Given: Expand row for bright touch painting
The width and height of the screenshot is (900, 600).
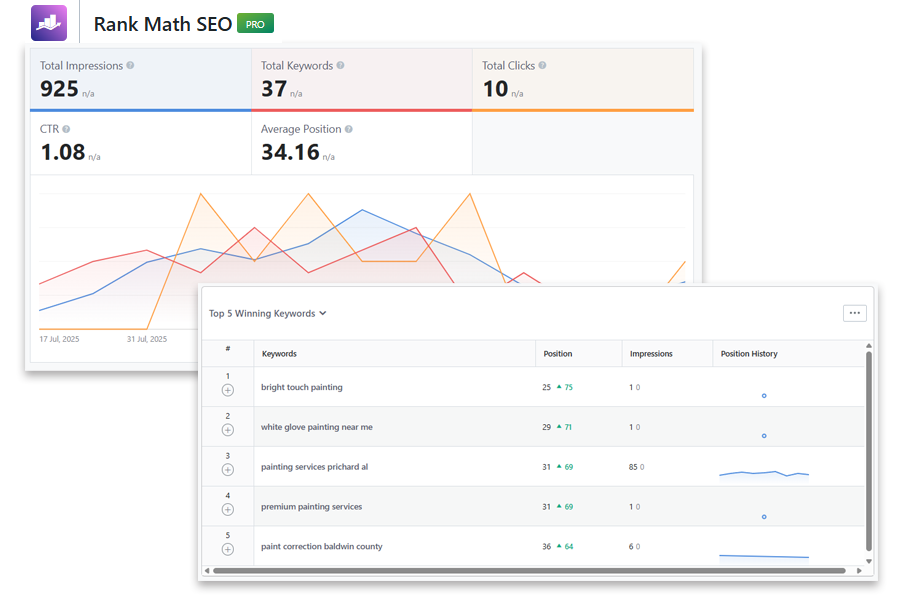Looking at the screenshot, I should 228,389.
